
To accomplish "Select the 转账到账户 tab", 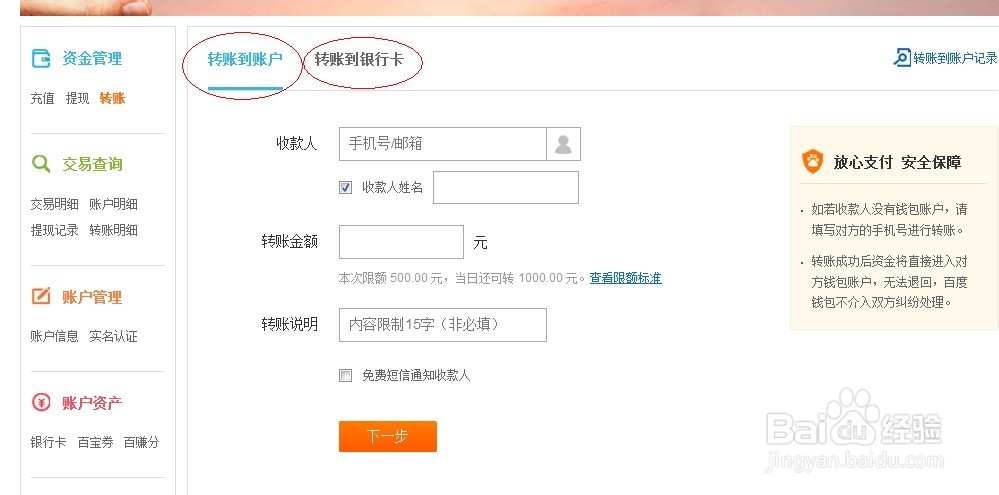I will click(245, 60).
